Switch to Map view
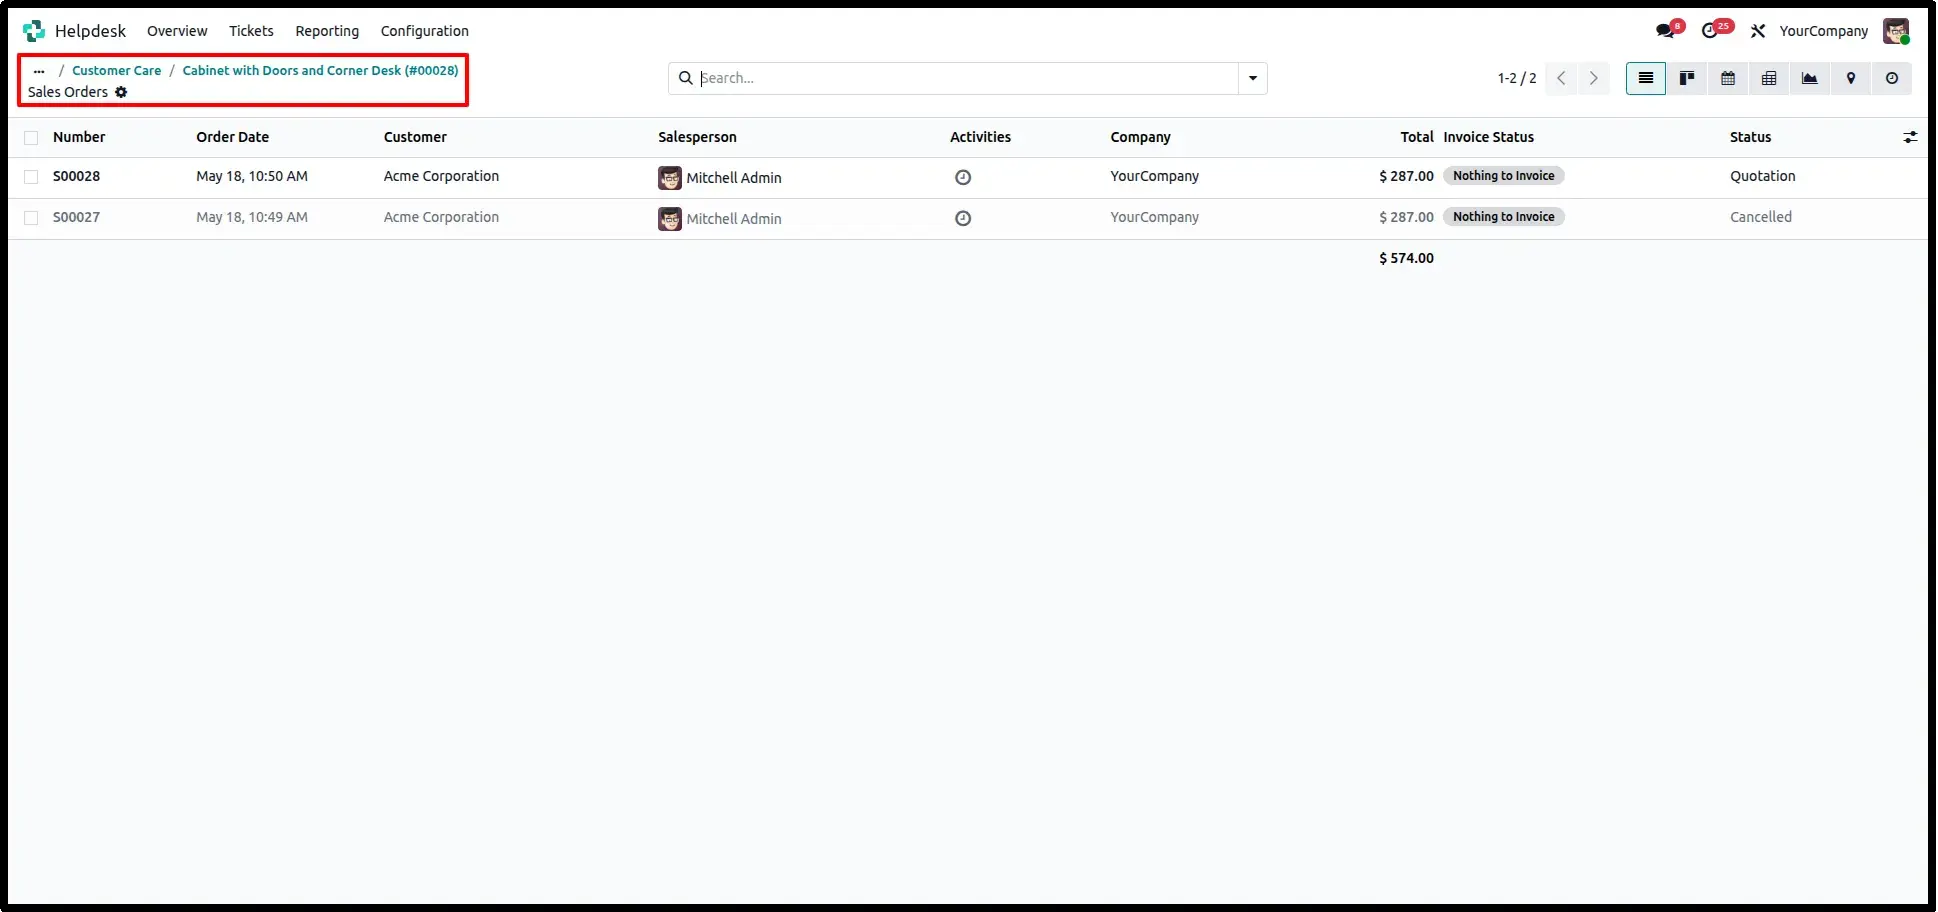This screenshot has height=912, width=1938. pyautogui.click(x=1851, y=78)
